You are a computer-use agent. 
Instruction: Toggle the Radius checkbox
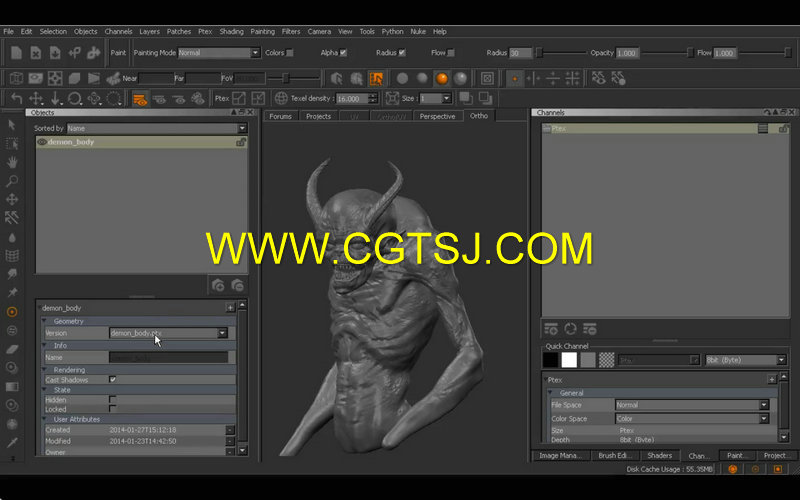point(402,53)
